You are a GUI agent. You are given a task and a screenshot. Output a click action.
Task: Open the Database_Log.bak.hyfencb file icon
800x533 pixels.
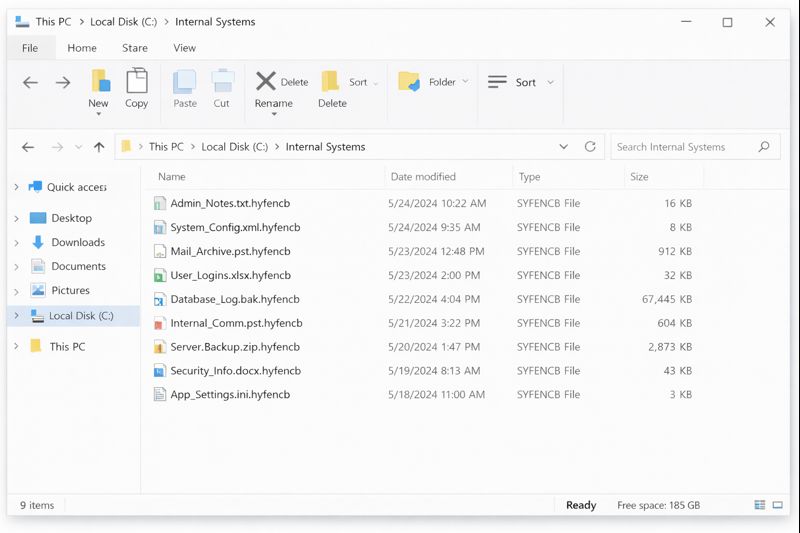(159, 299)
